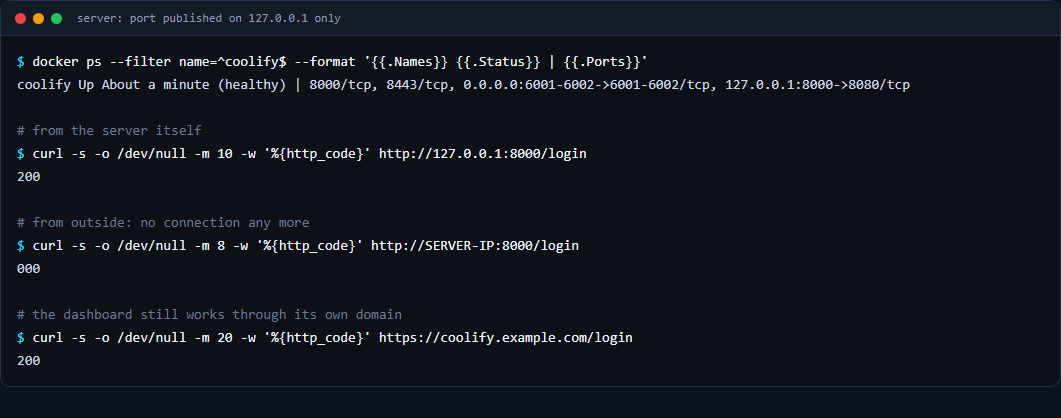Click the curl command for https://coolify.example.com/login
Screen dimensions: 1061x418
[x=325, y=338]
